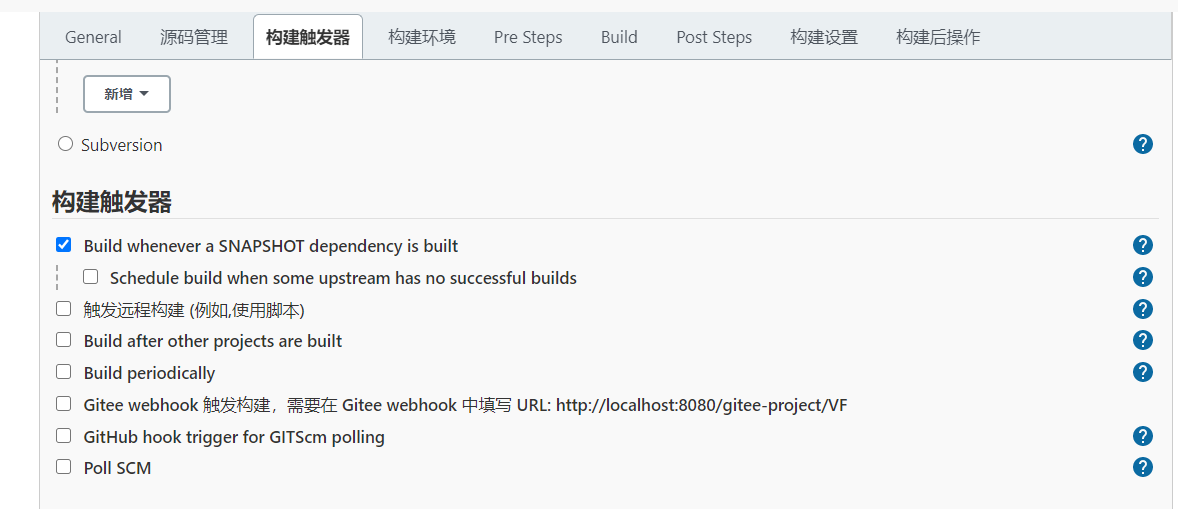Open the Pre Steps tab
1178x509 pixels.
click(x=528, y=37)
